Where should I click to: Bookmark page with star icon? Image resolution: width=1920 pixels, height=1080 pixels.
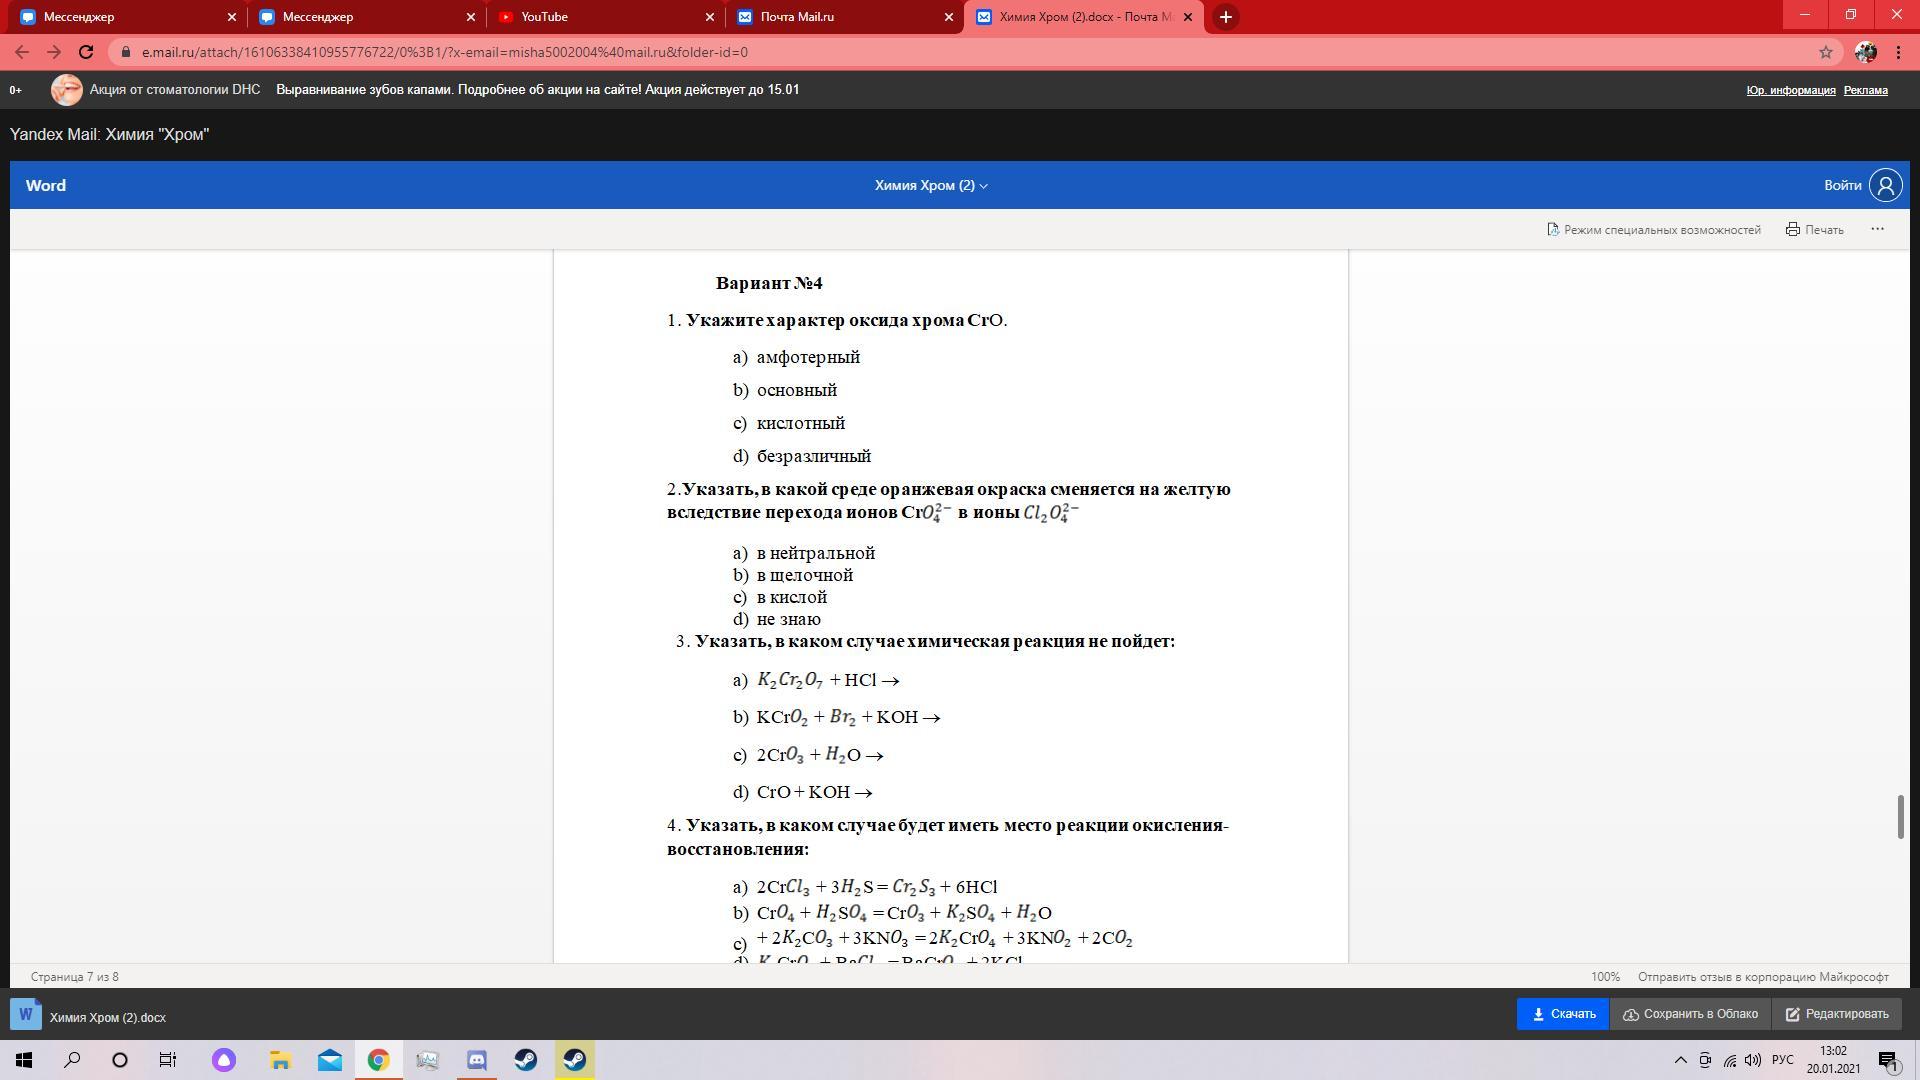pos(1825,52)
